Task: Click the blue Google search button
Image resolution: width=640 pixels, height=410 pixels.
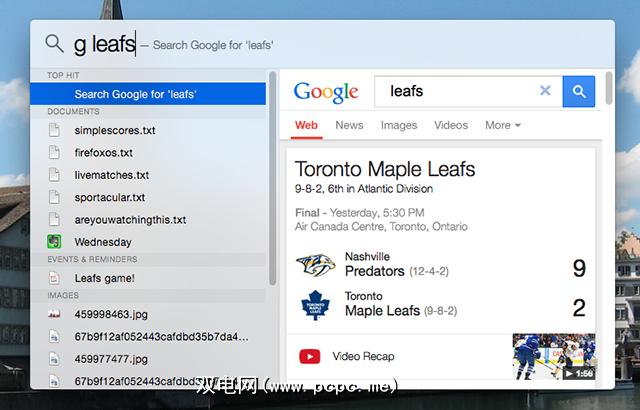Action: pyautogui.click(x=579, y=91)
